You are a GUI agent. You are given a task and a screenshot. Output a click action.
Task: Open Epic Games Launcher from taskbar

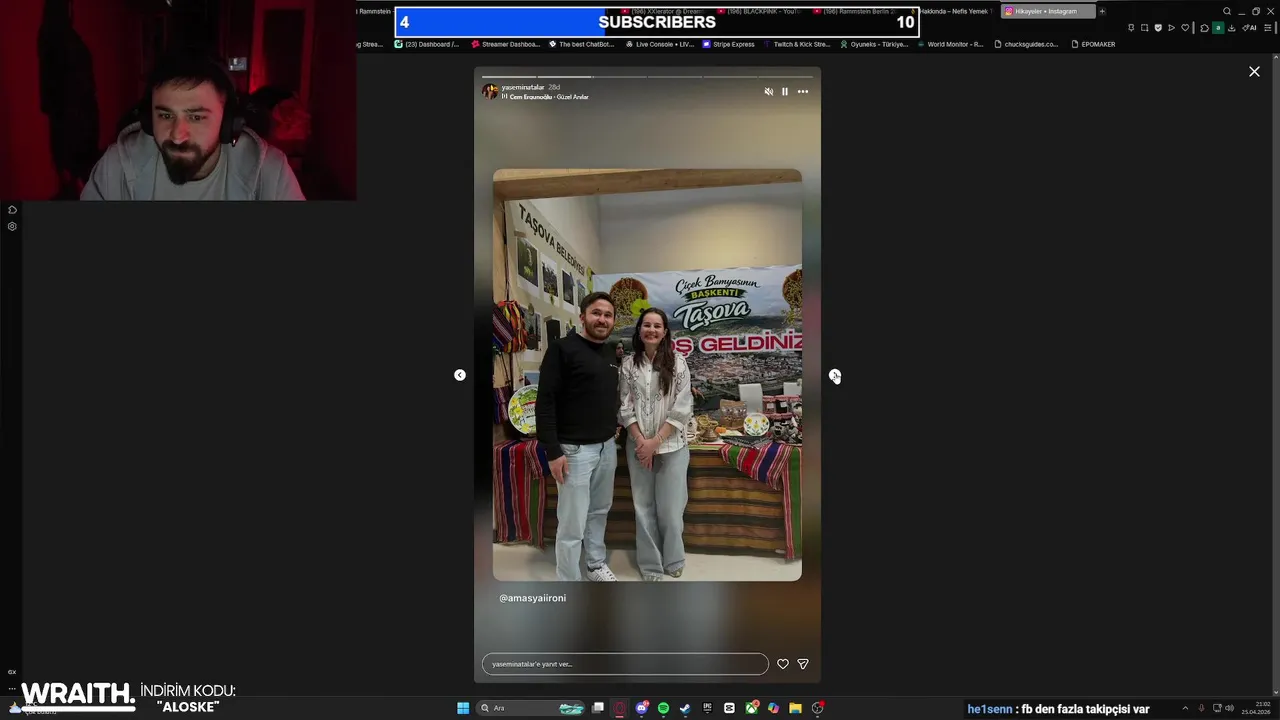click(x=707, y=708)
